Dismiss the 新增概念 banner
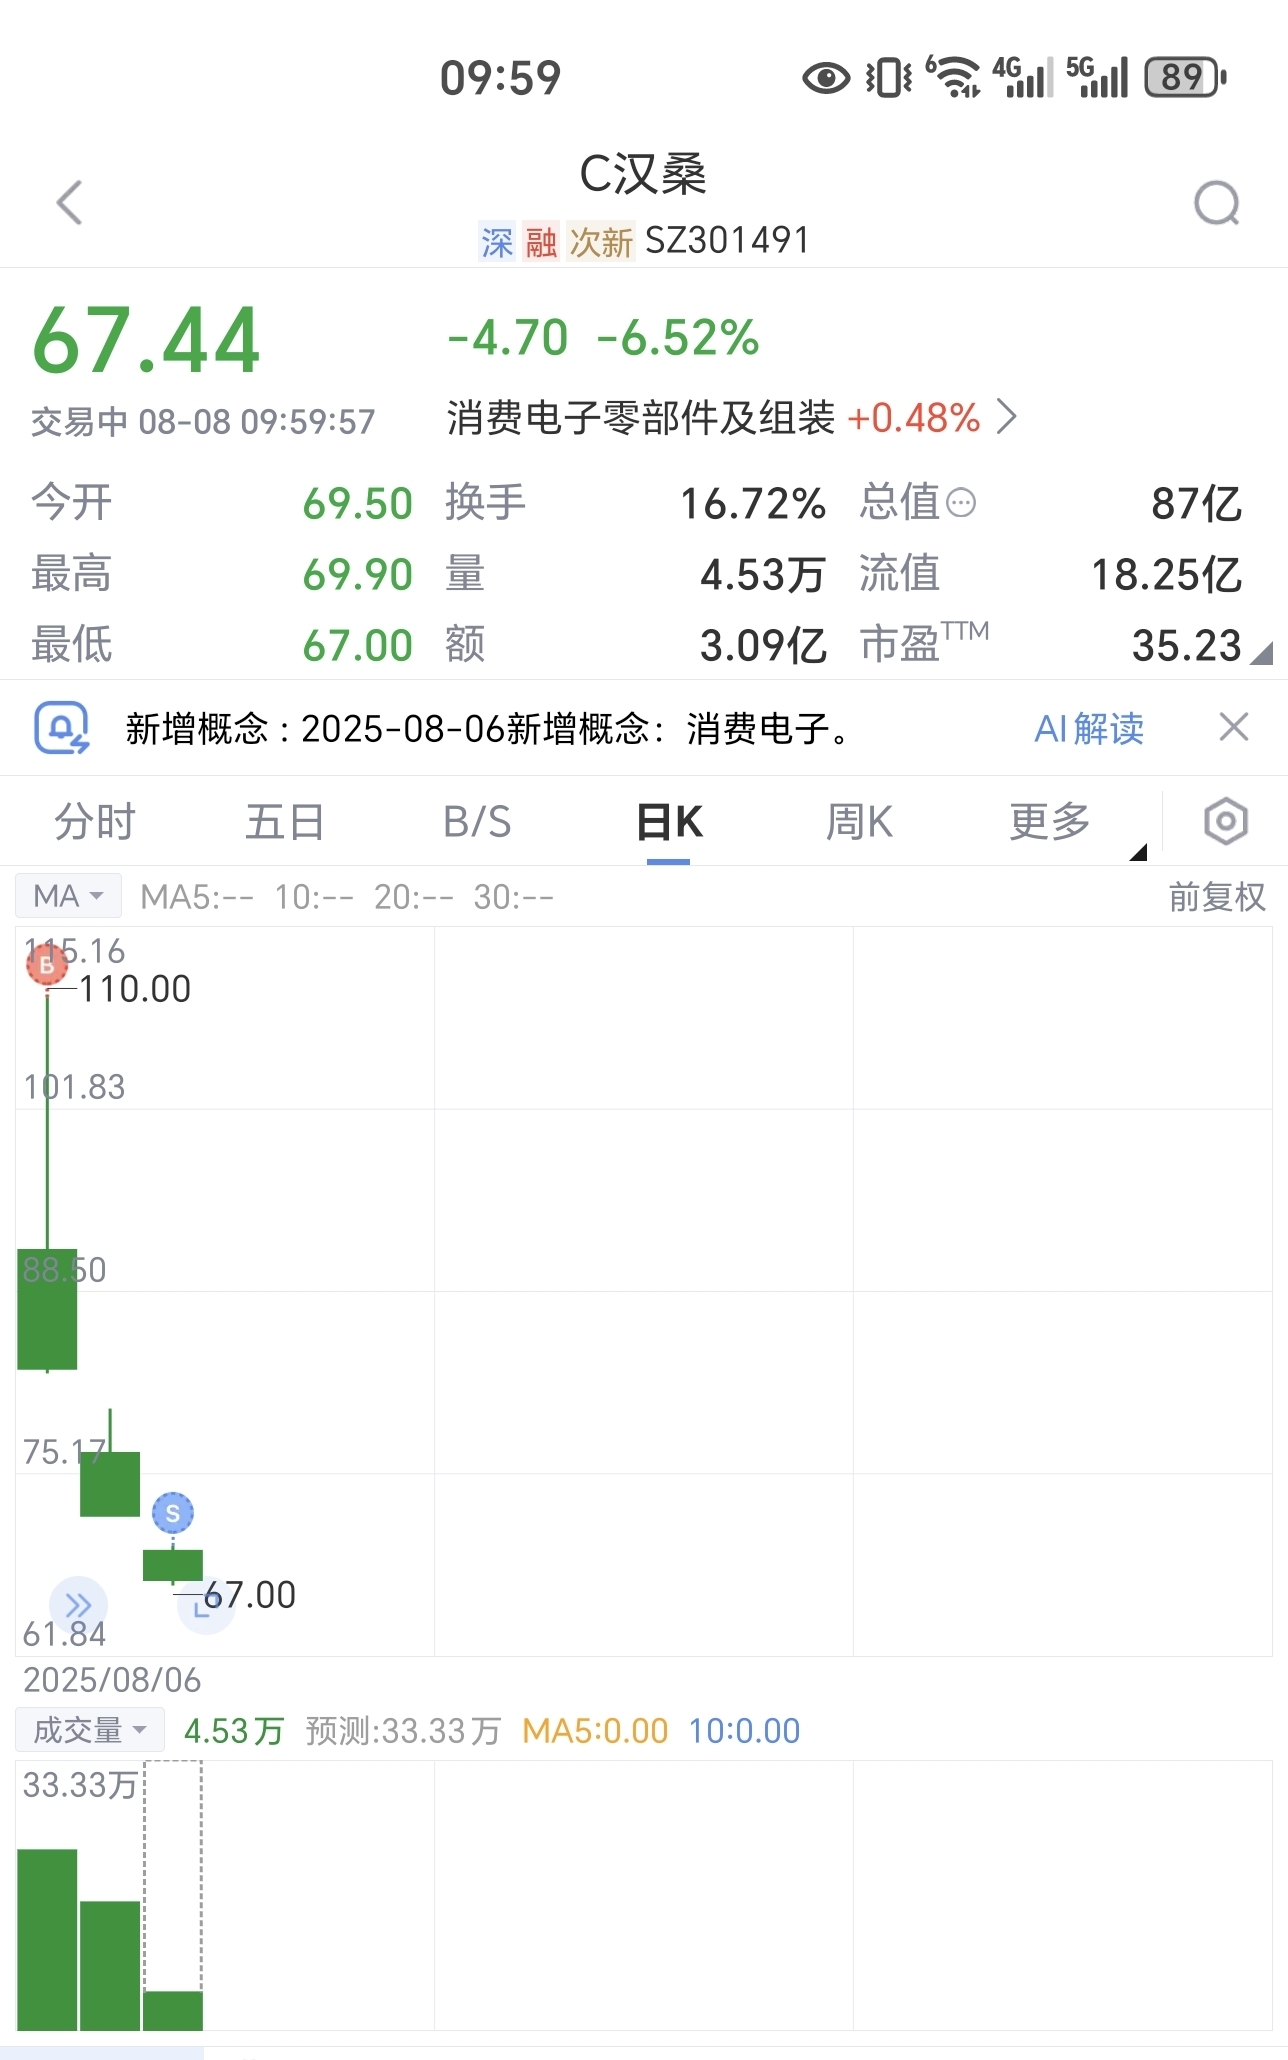 1234,727
